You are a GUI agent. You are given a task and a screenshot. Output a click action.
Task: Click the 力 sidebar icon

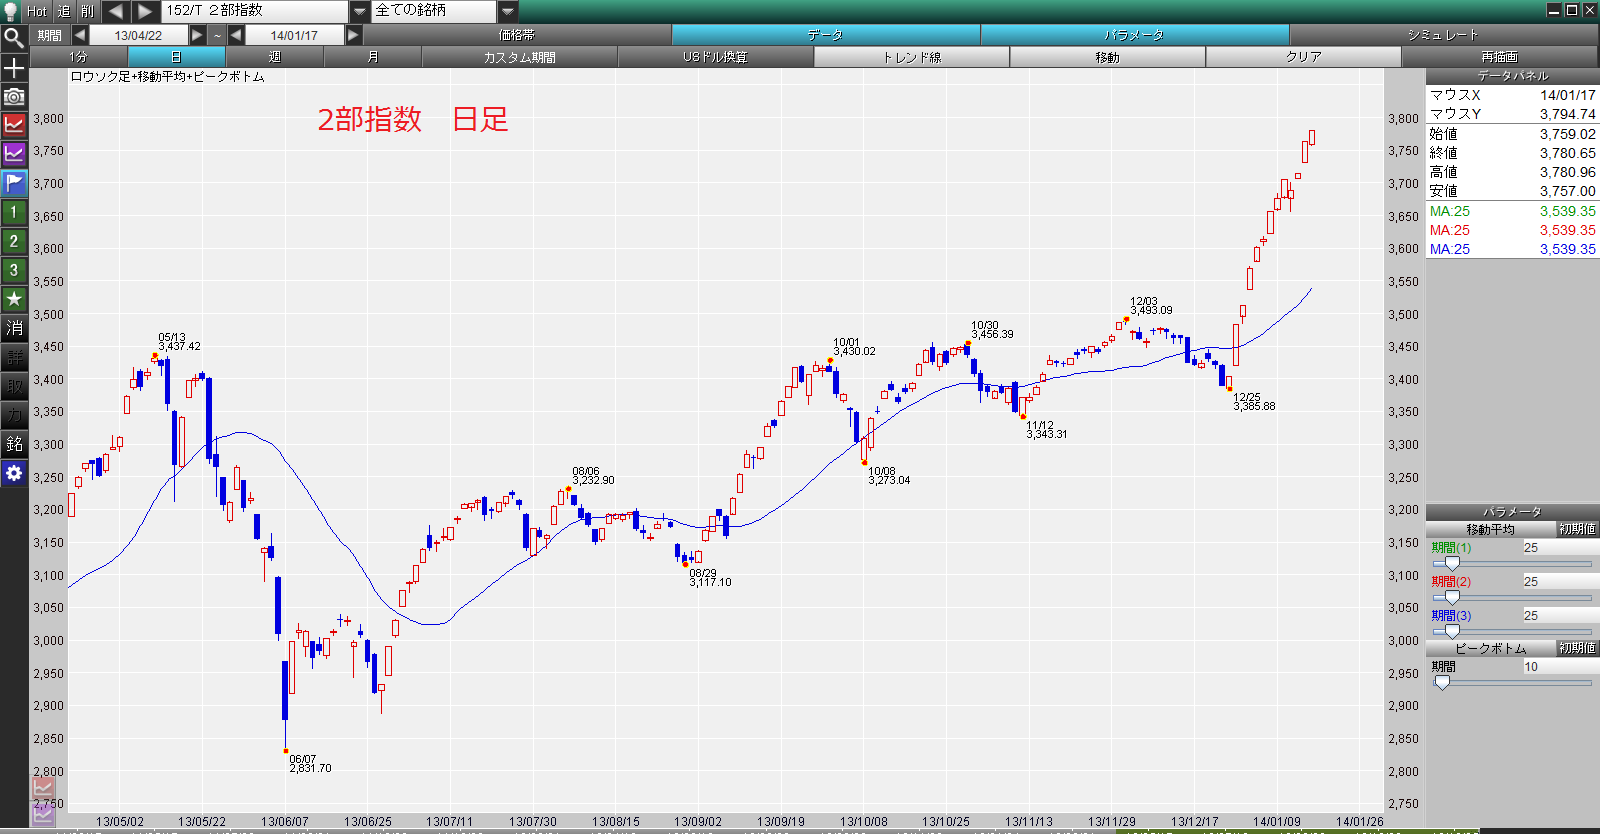point(14,415)
